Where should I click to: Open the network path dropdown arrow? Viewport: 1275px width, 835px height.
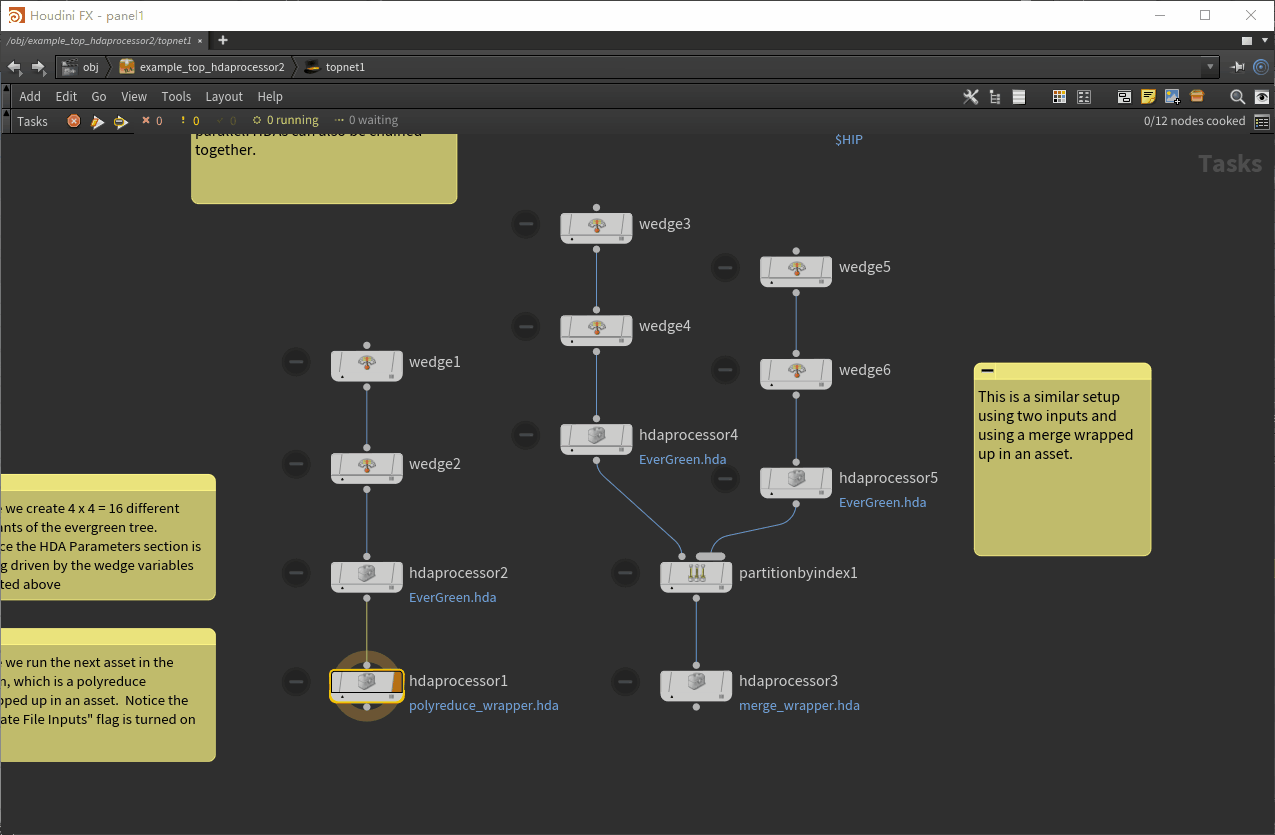tap(1210, 66)
